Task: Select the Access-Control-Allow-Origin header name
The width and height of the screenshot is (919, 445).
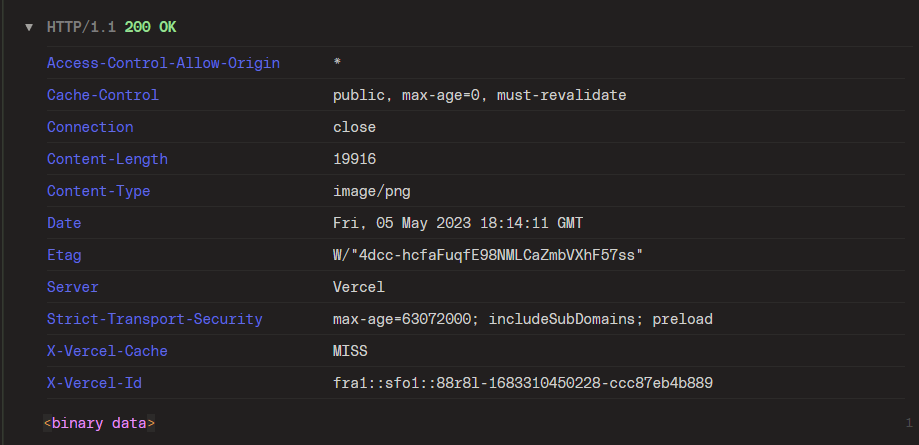Action: [164, 63]
